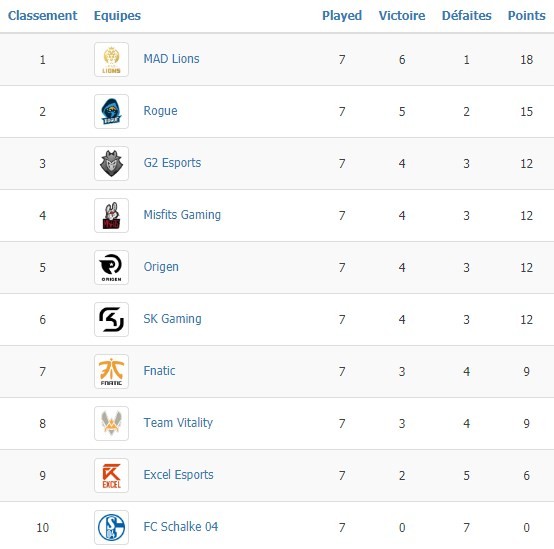The width and height of the screenshot is (554, 549).
Task: Click the Rogue team logo
Action: tap(111, 111)
